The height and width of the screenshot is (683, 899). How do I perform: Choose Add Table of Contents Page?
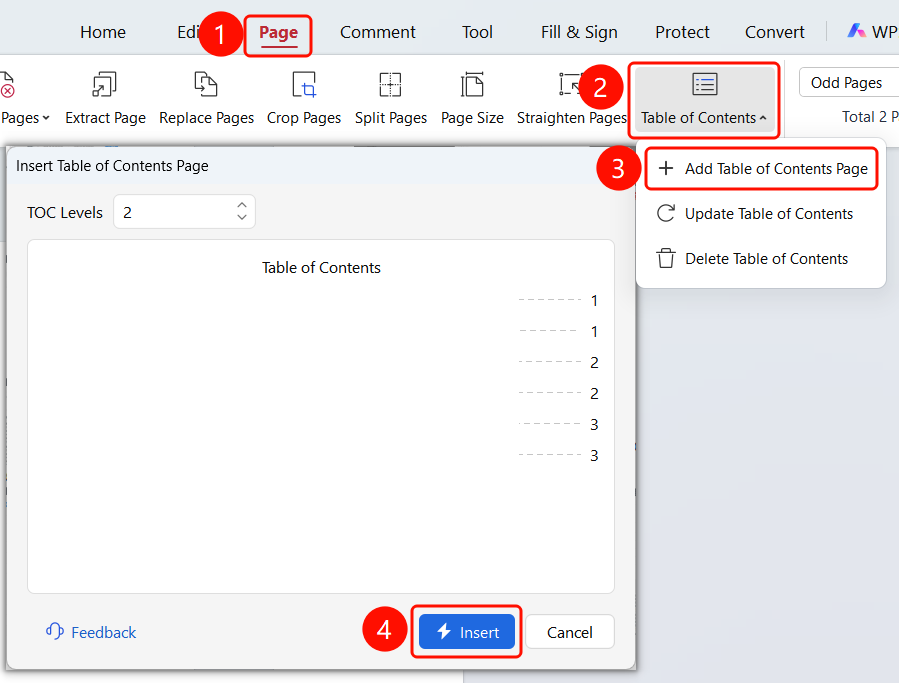coord(761,169)
